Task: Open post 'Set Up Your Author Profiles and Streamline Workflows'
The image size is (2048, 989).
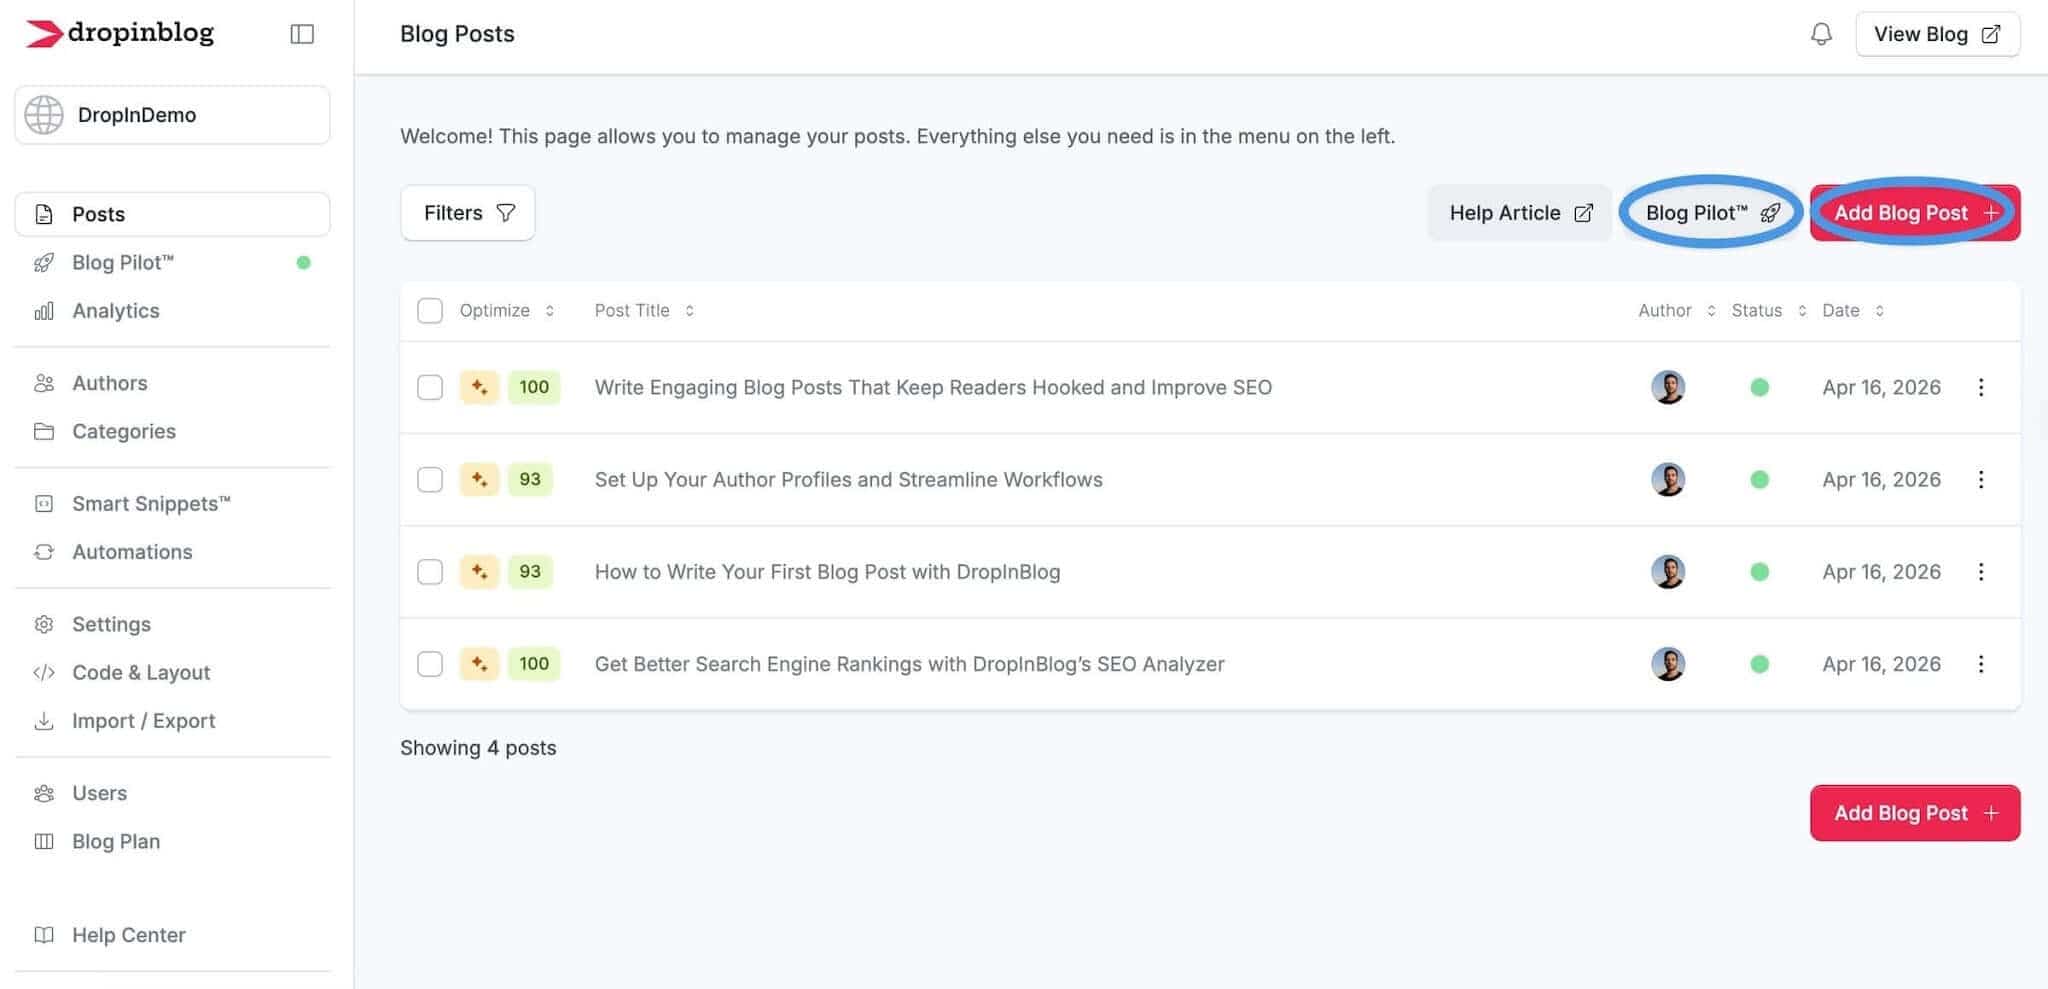Action: click(x=848, y=479)
